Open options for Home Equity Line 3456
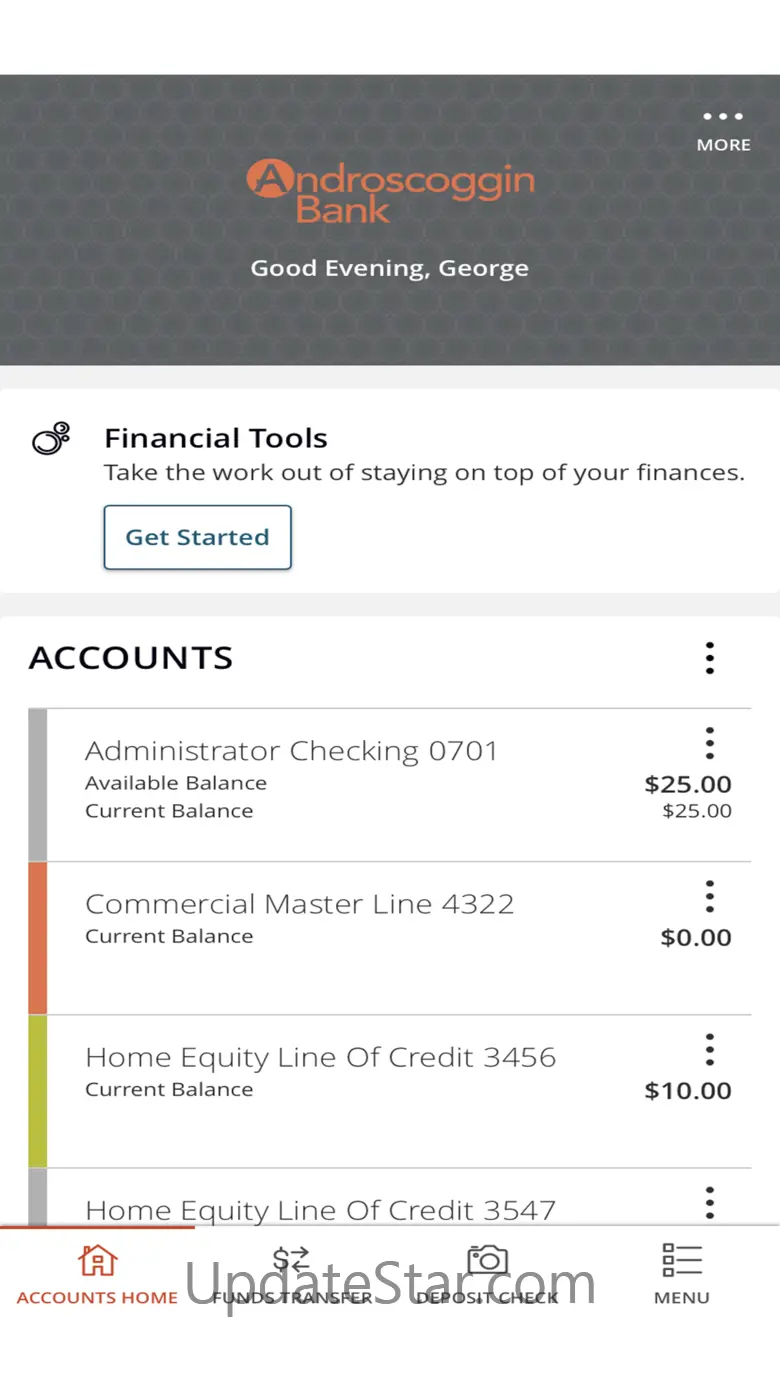 coord(709,1050)
